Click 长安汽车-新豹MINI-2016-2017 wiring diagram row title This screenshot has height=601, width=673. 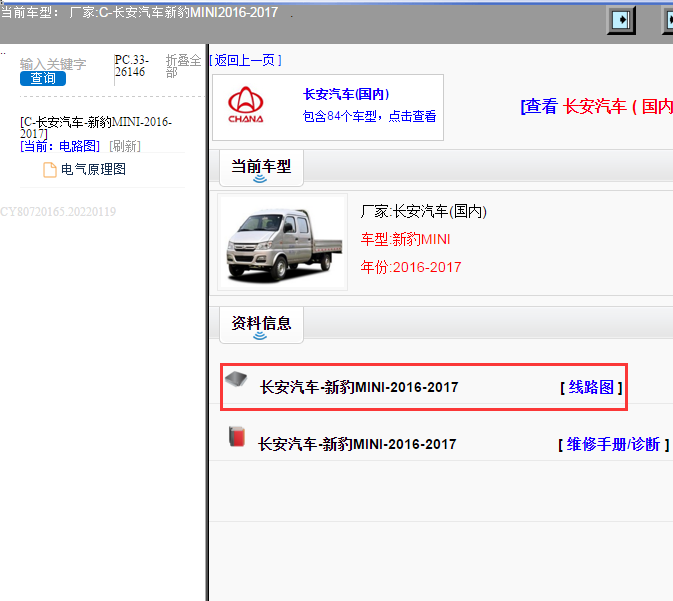(359, 388)
